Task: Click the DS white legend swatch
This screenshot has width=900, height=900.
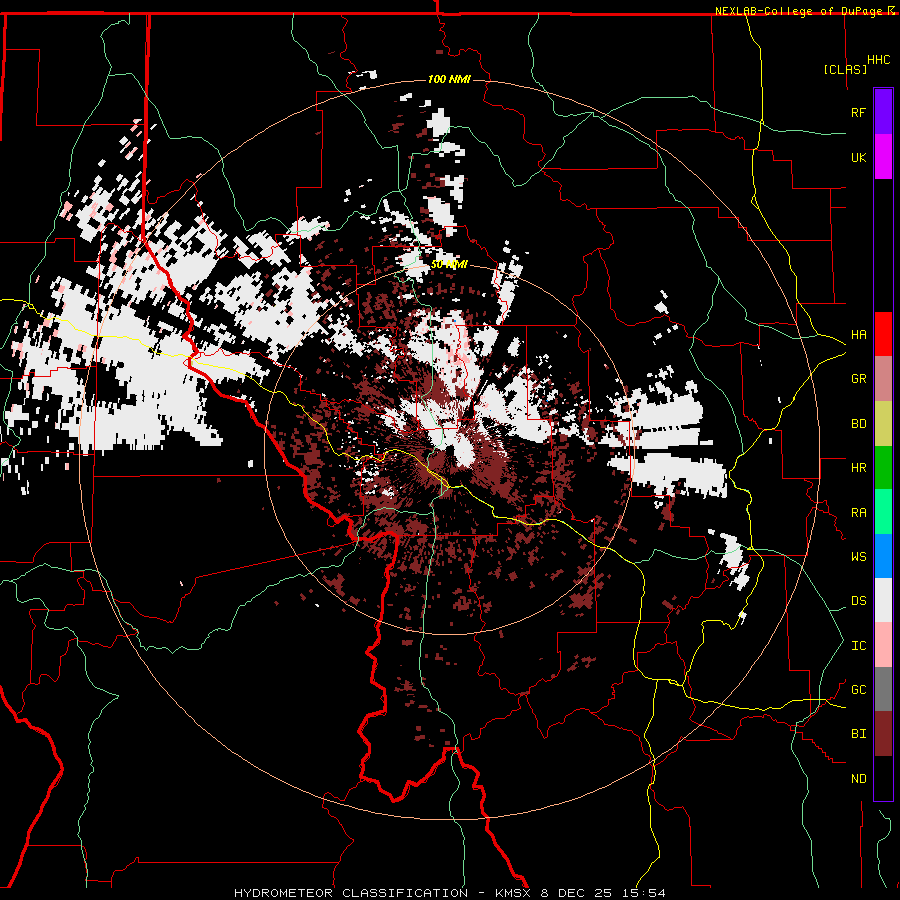Action: [x=883, y=600]
